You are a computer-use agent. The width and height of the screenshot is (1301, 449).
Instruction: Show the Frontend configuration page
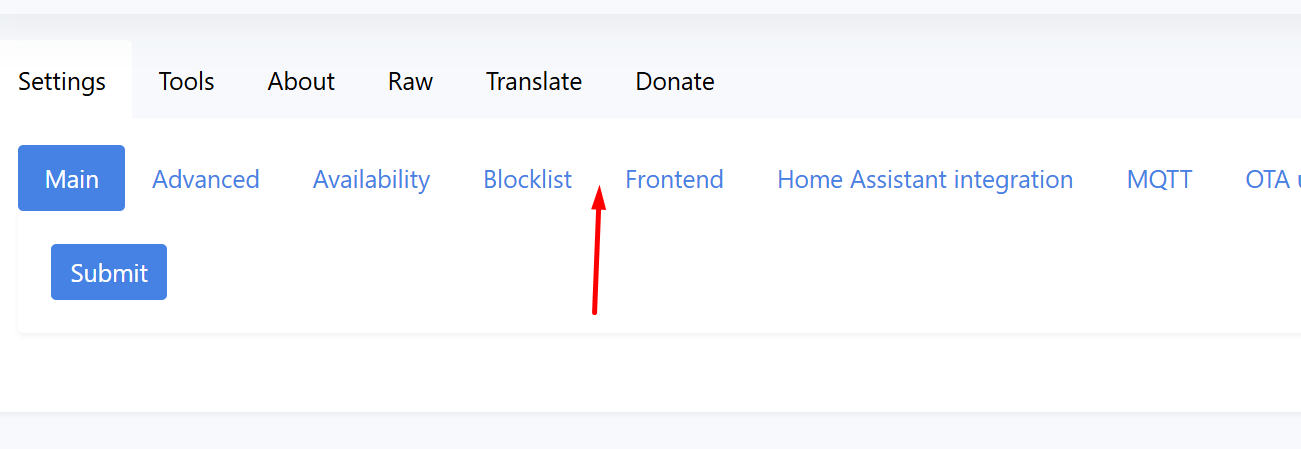coord(674,179)
